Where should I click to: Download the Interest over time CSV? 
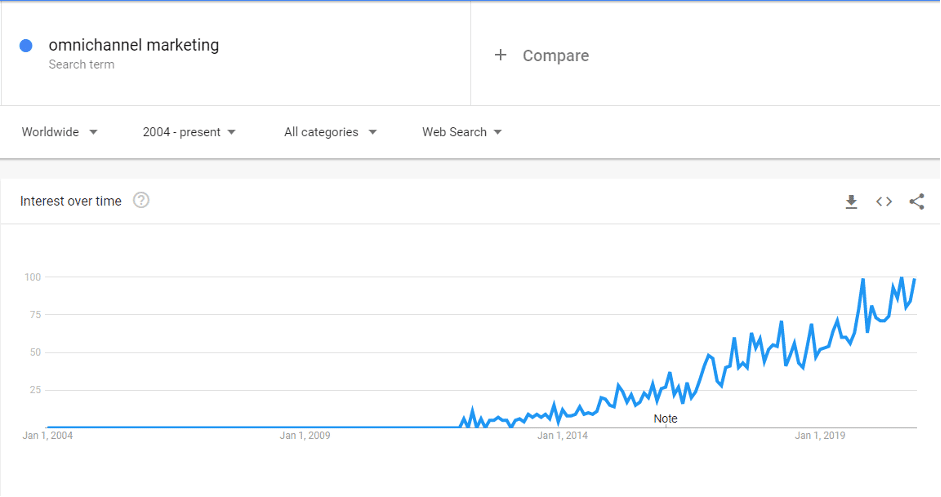pos(851,202)
